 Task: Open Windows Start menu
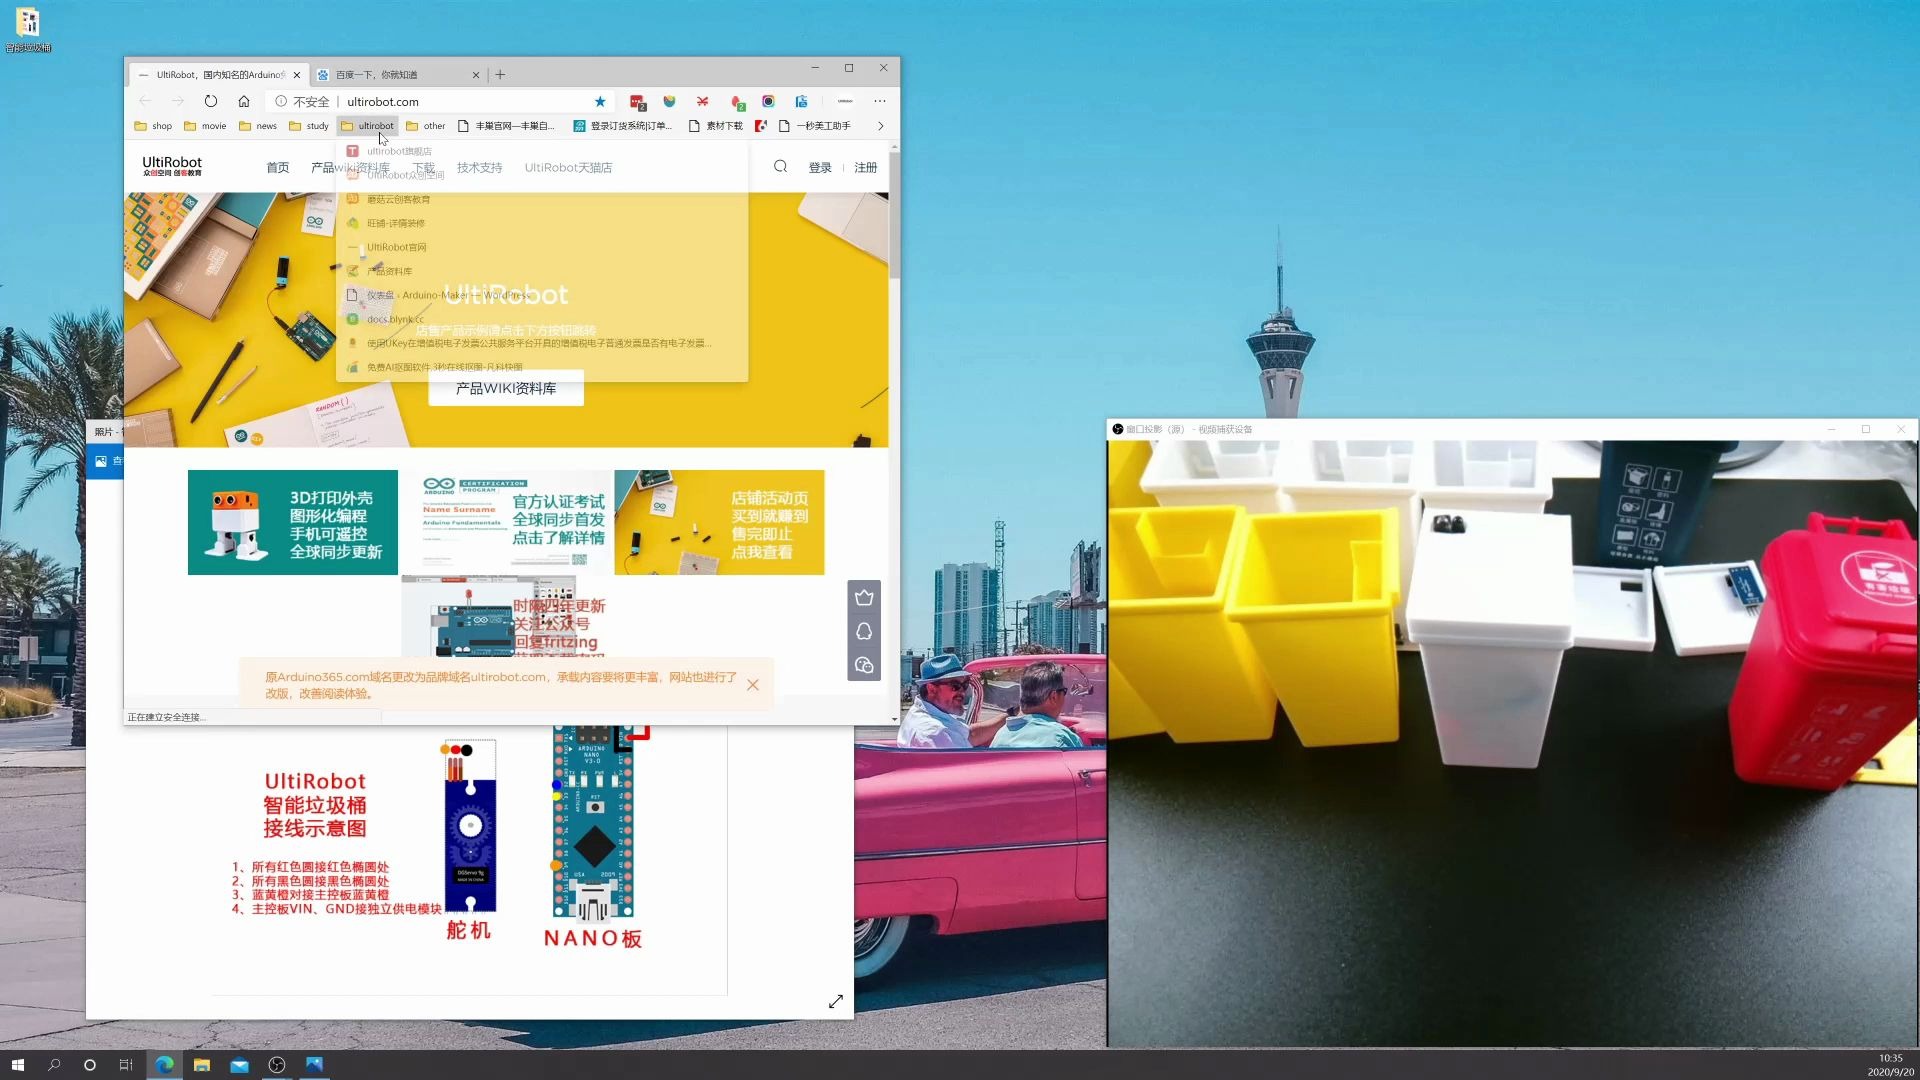18,1065
